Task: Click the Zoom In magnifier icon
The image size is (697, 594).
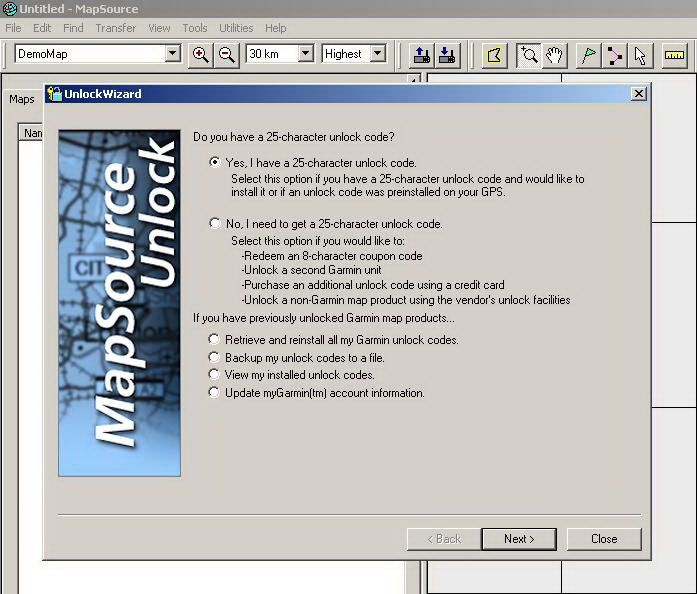Action: tap(200, 55)
